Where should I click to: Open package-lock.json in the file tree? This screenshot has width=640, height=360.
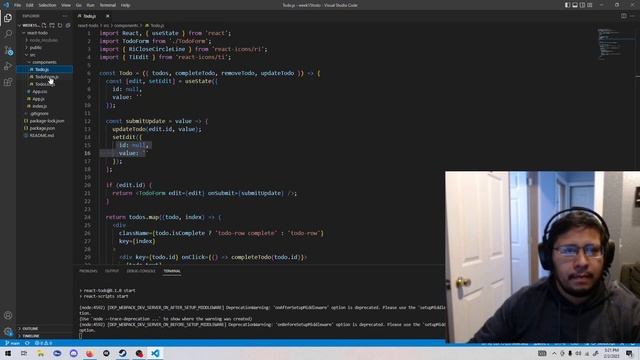[44, 121]
